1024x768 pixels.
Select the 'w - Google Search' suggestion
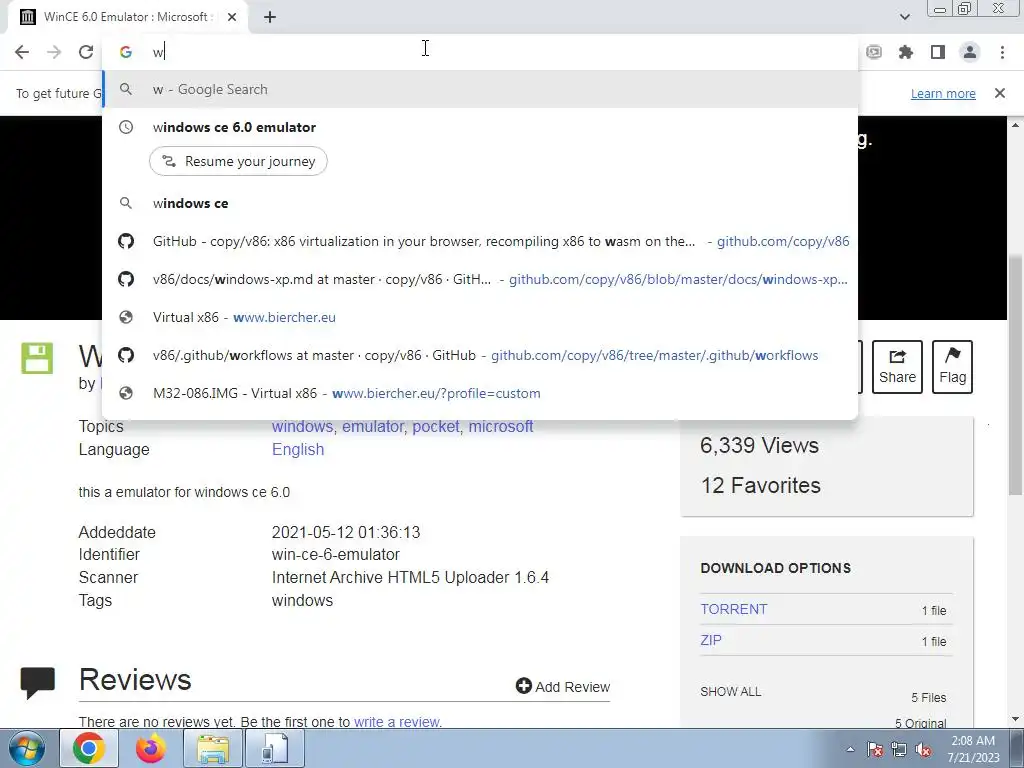480,89
